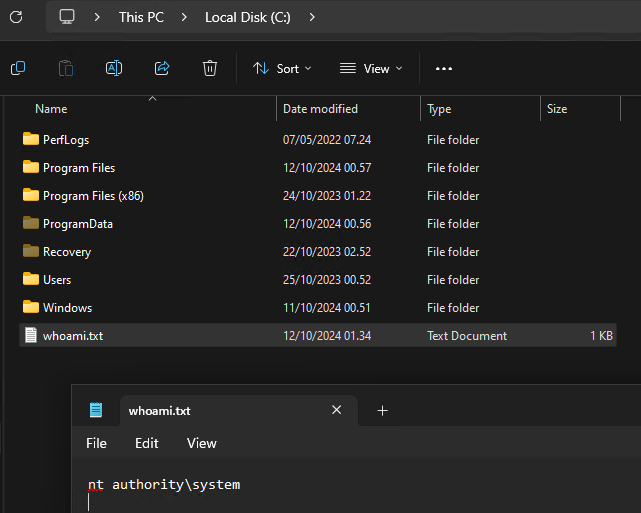
Task: Click the Delete trash can icon
Action: 210,68
